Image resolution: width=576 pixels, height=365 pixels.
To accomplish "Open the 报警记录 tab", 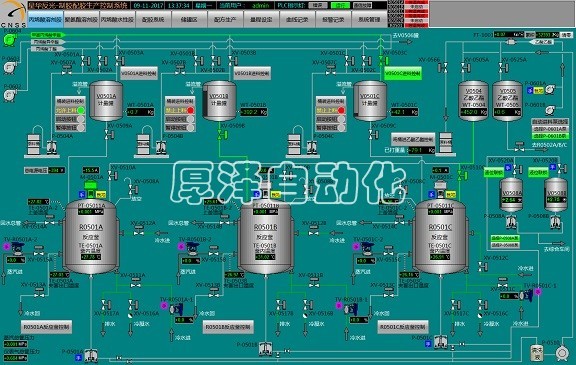I will [333, 19].
